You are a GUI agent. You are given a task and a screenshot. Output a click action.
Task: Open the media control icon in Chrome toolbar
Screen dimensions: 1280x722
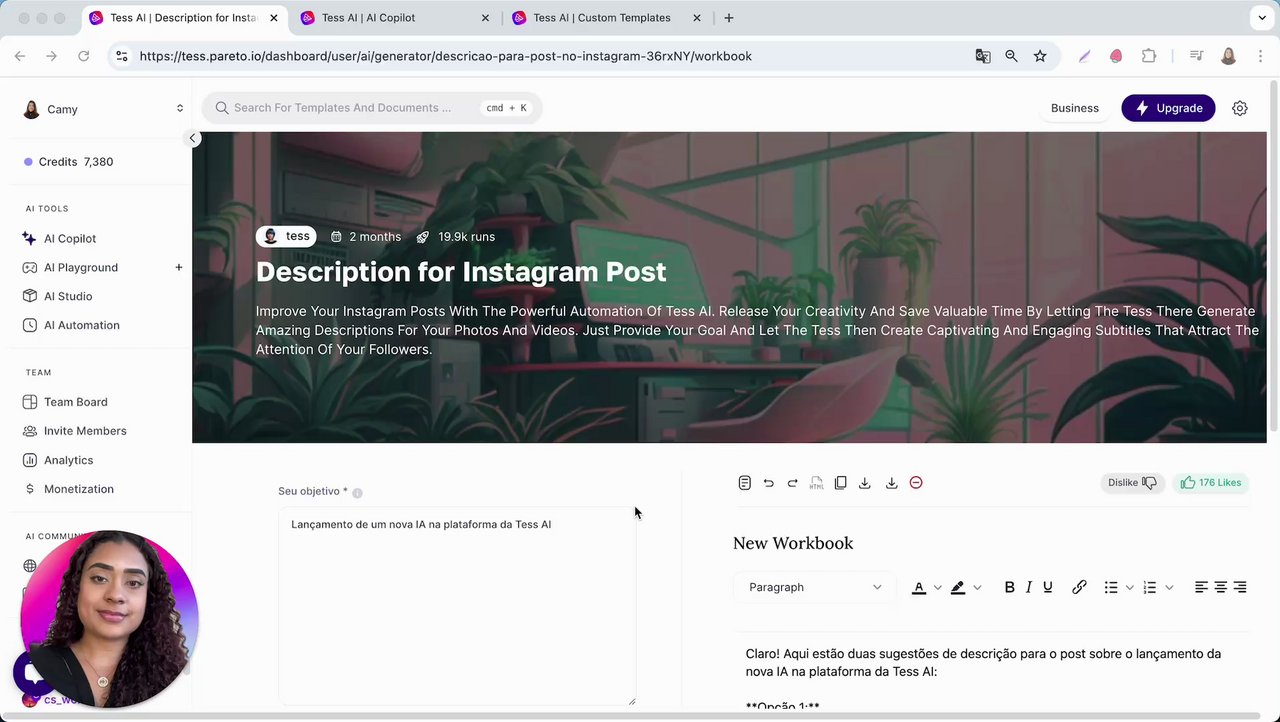[1196, 56]
